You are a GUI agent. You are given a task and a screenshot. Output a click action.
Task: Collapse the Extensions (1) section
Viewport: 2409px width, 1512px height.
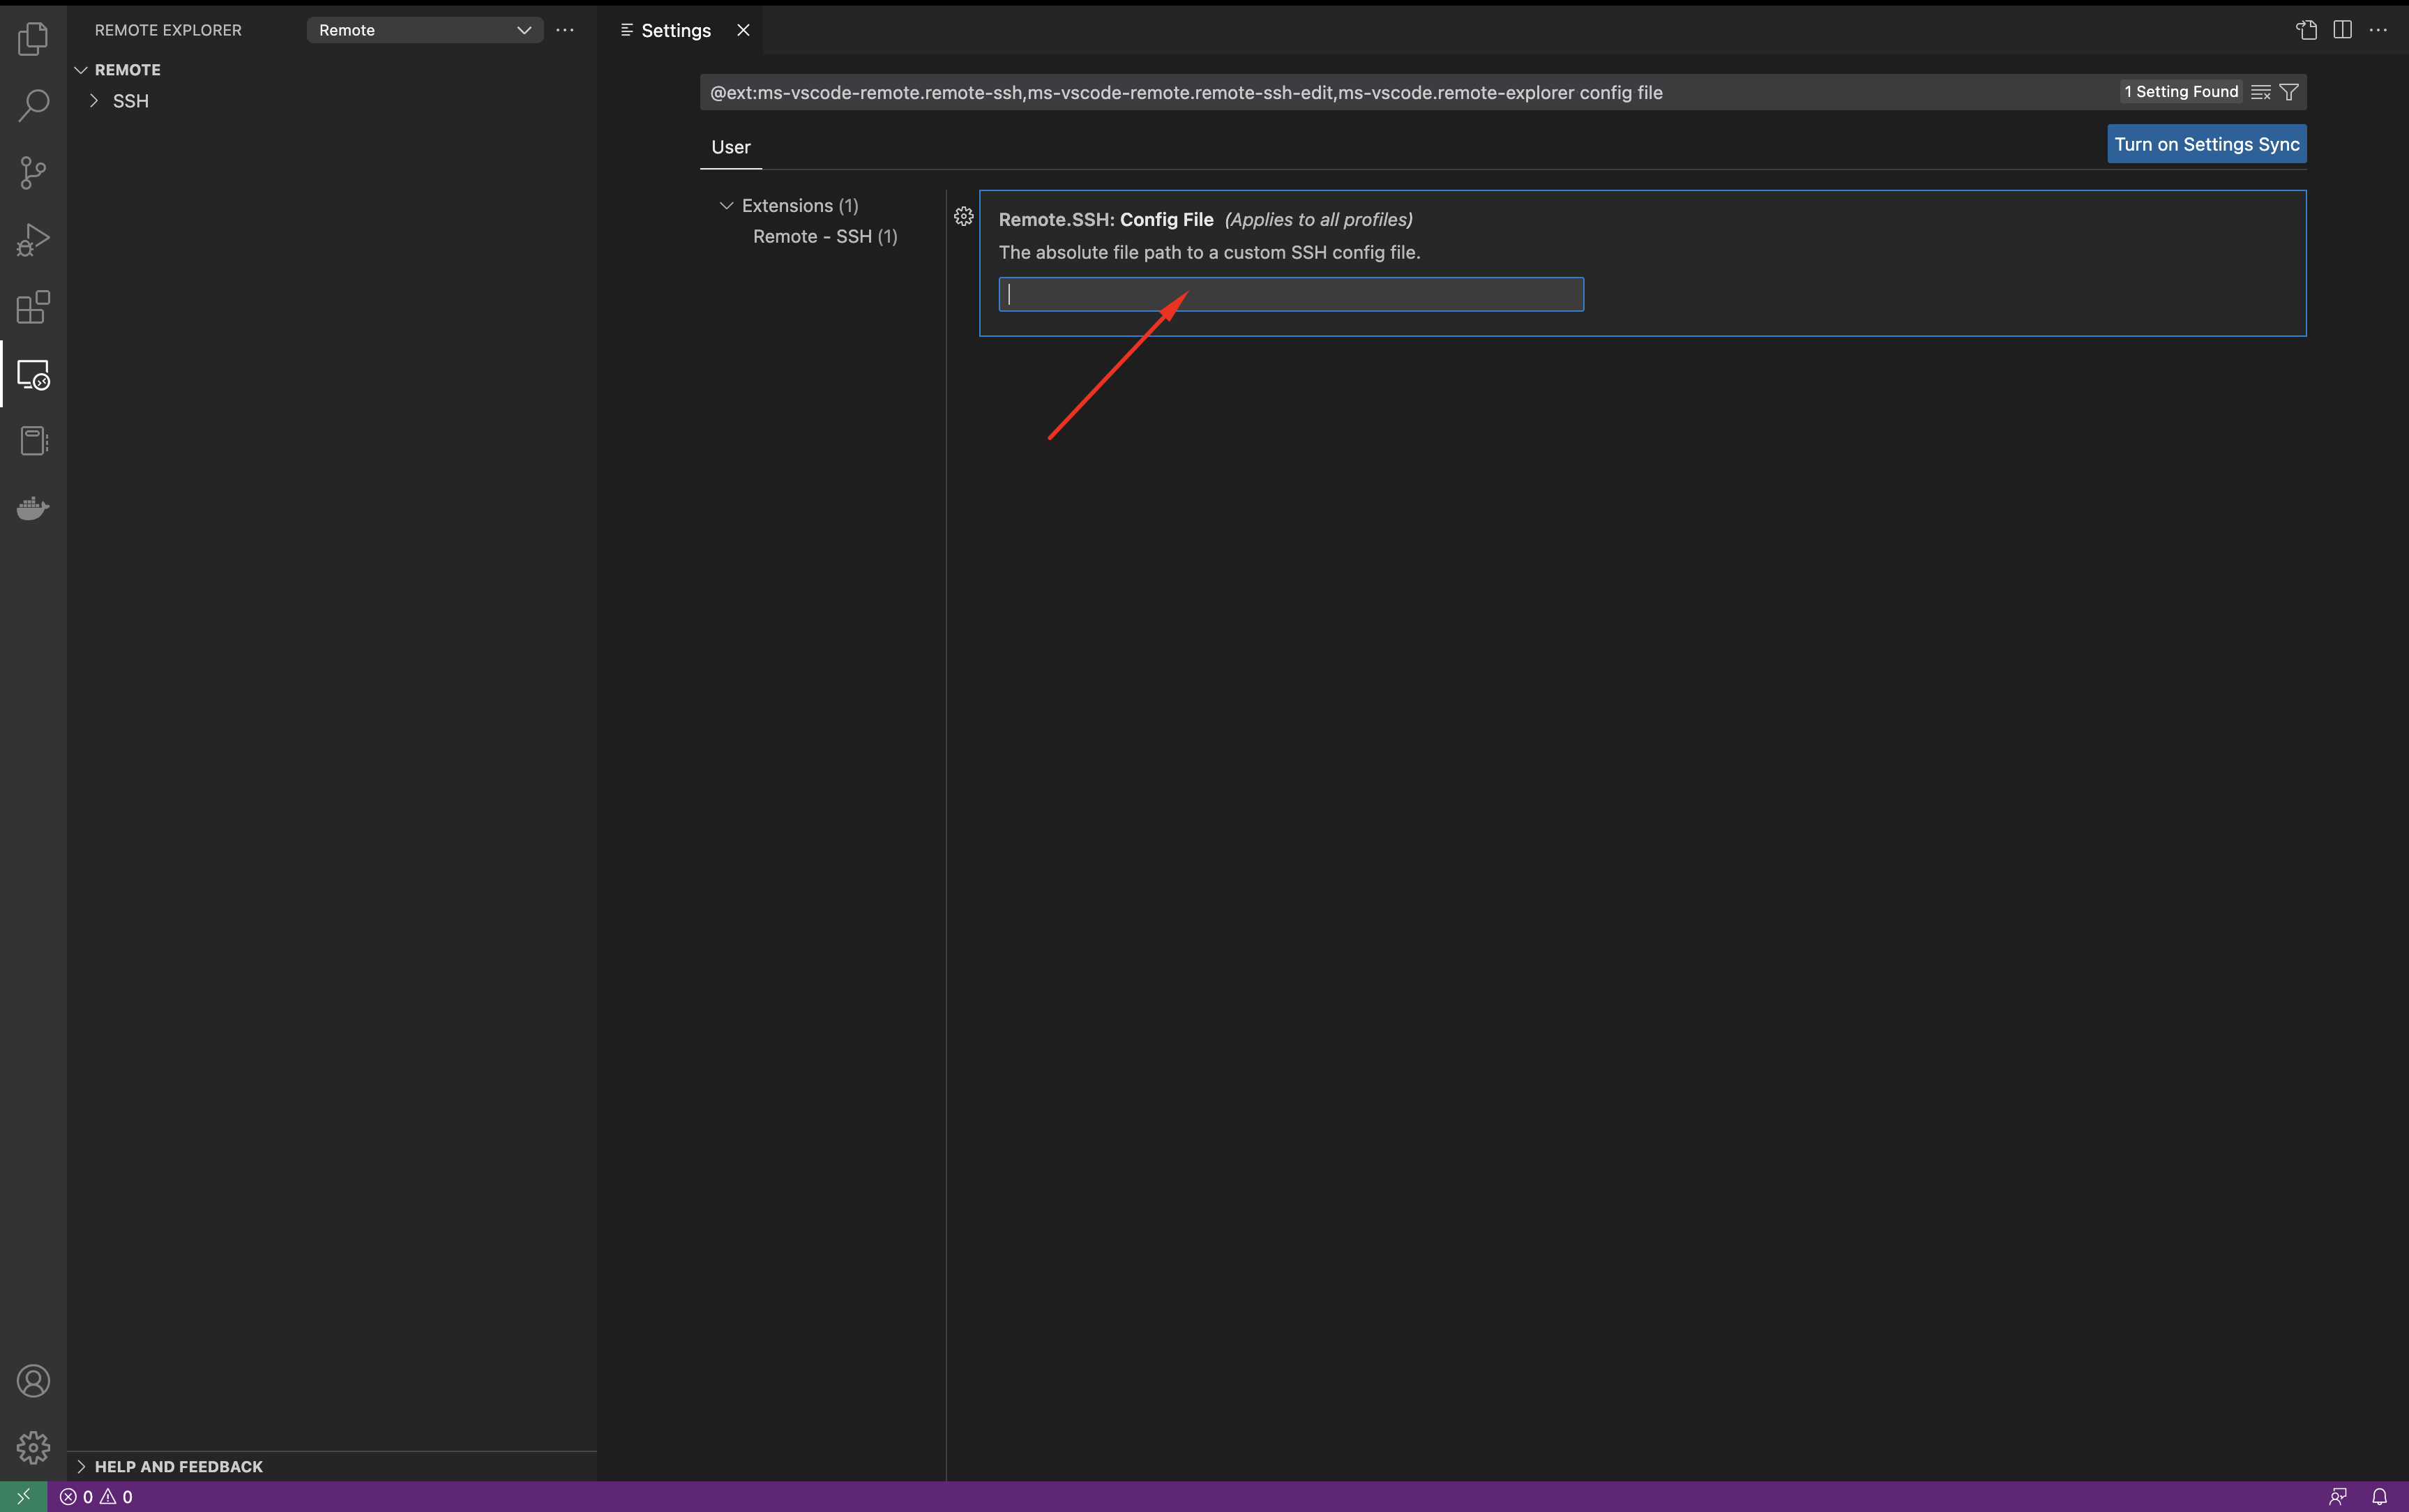point(726,205)
